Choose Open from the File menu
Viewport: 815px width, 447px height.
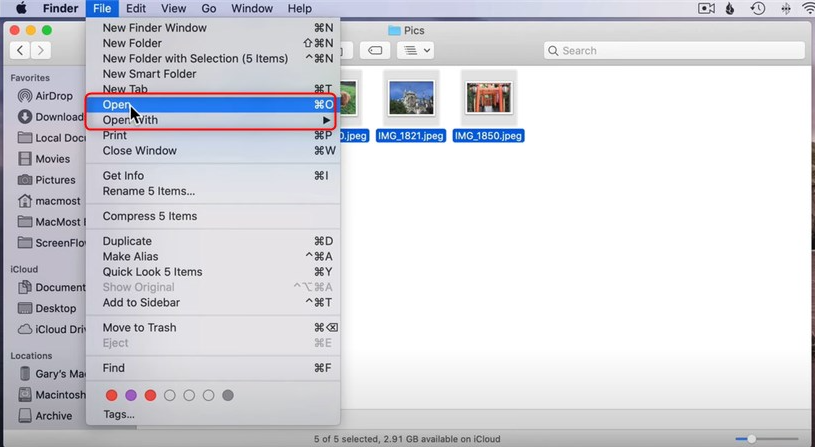(x=213, y=104)
